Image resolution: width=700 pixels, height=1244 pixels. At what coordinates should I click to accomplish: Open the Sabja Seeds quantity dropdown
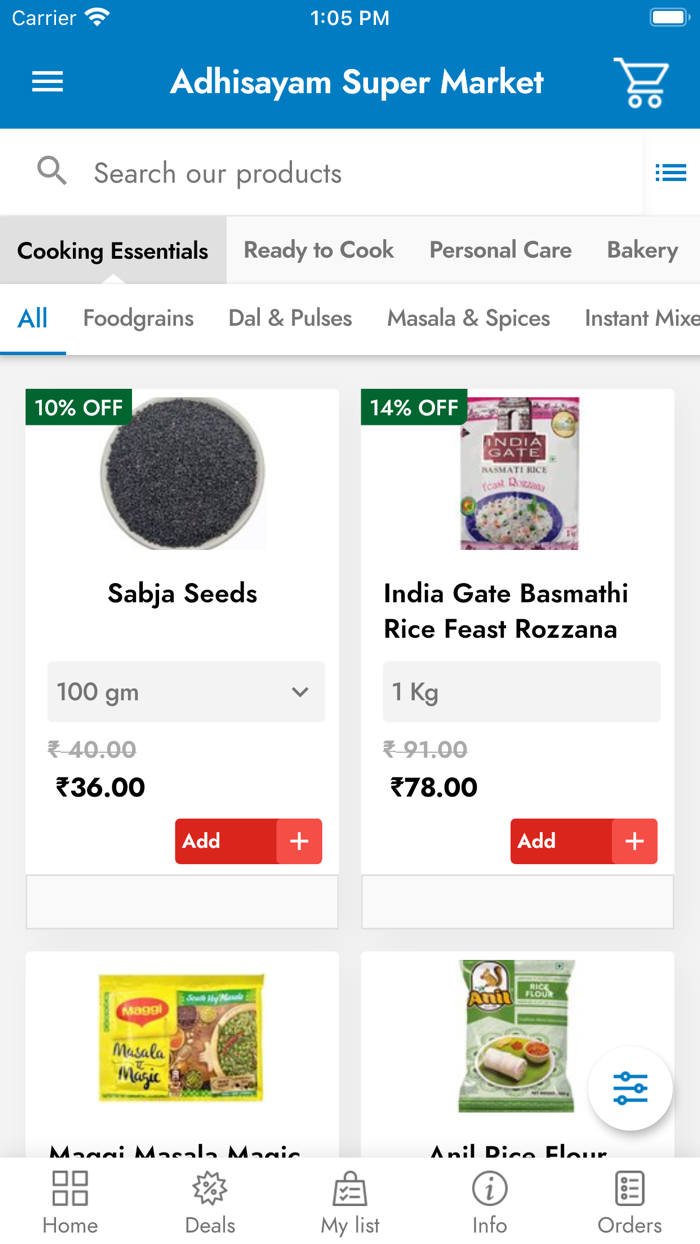tap(185, 692)
